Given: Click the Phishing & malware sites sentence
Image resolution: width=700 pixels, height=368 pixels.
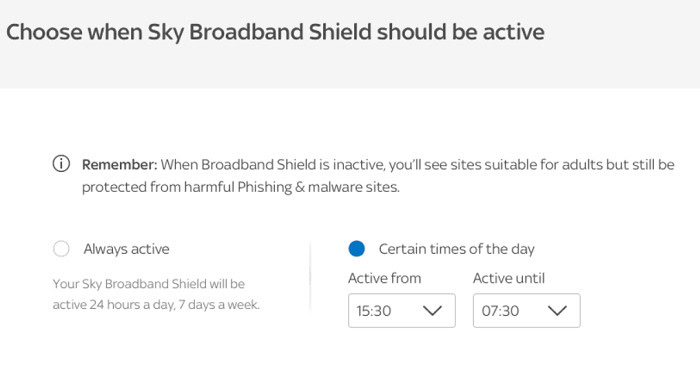Looking at the screenshot, I should point(241,187).
